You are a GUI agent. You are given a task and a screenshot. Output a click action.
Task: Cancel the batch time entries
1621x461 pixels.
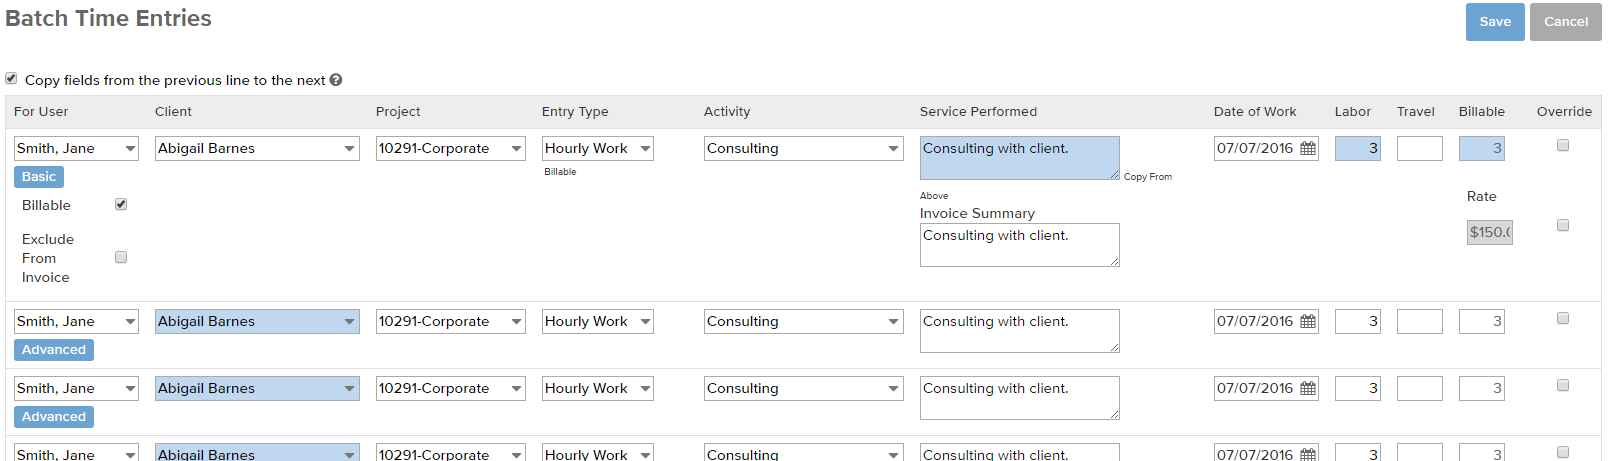tap(1566, 22)
